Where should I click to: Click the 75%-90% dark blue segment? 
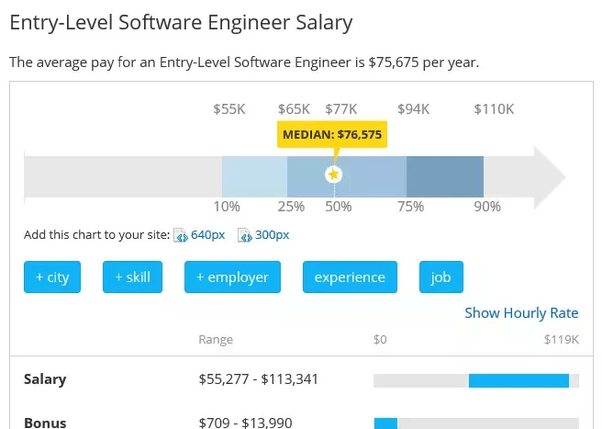click(x=445, y=177)
